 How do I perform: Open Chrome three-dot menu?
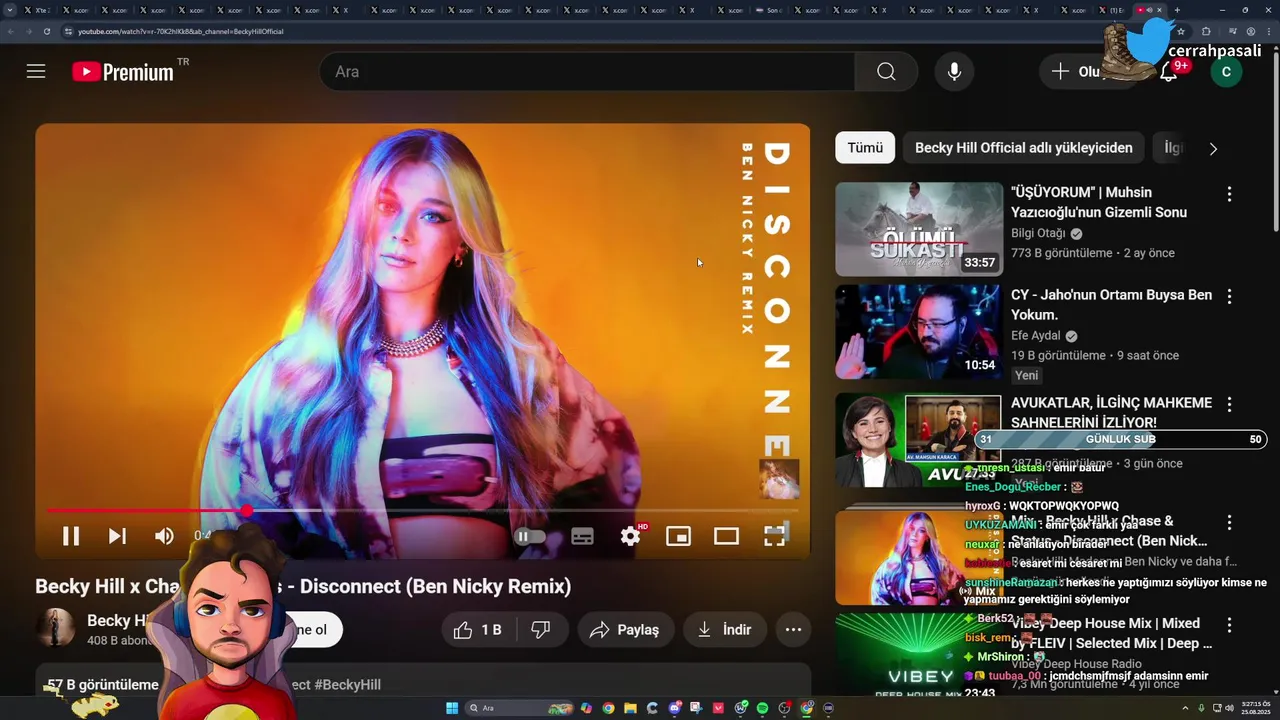pyautogui.click(x=1269, y=32)
